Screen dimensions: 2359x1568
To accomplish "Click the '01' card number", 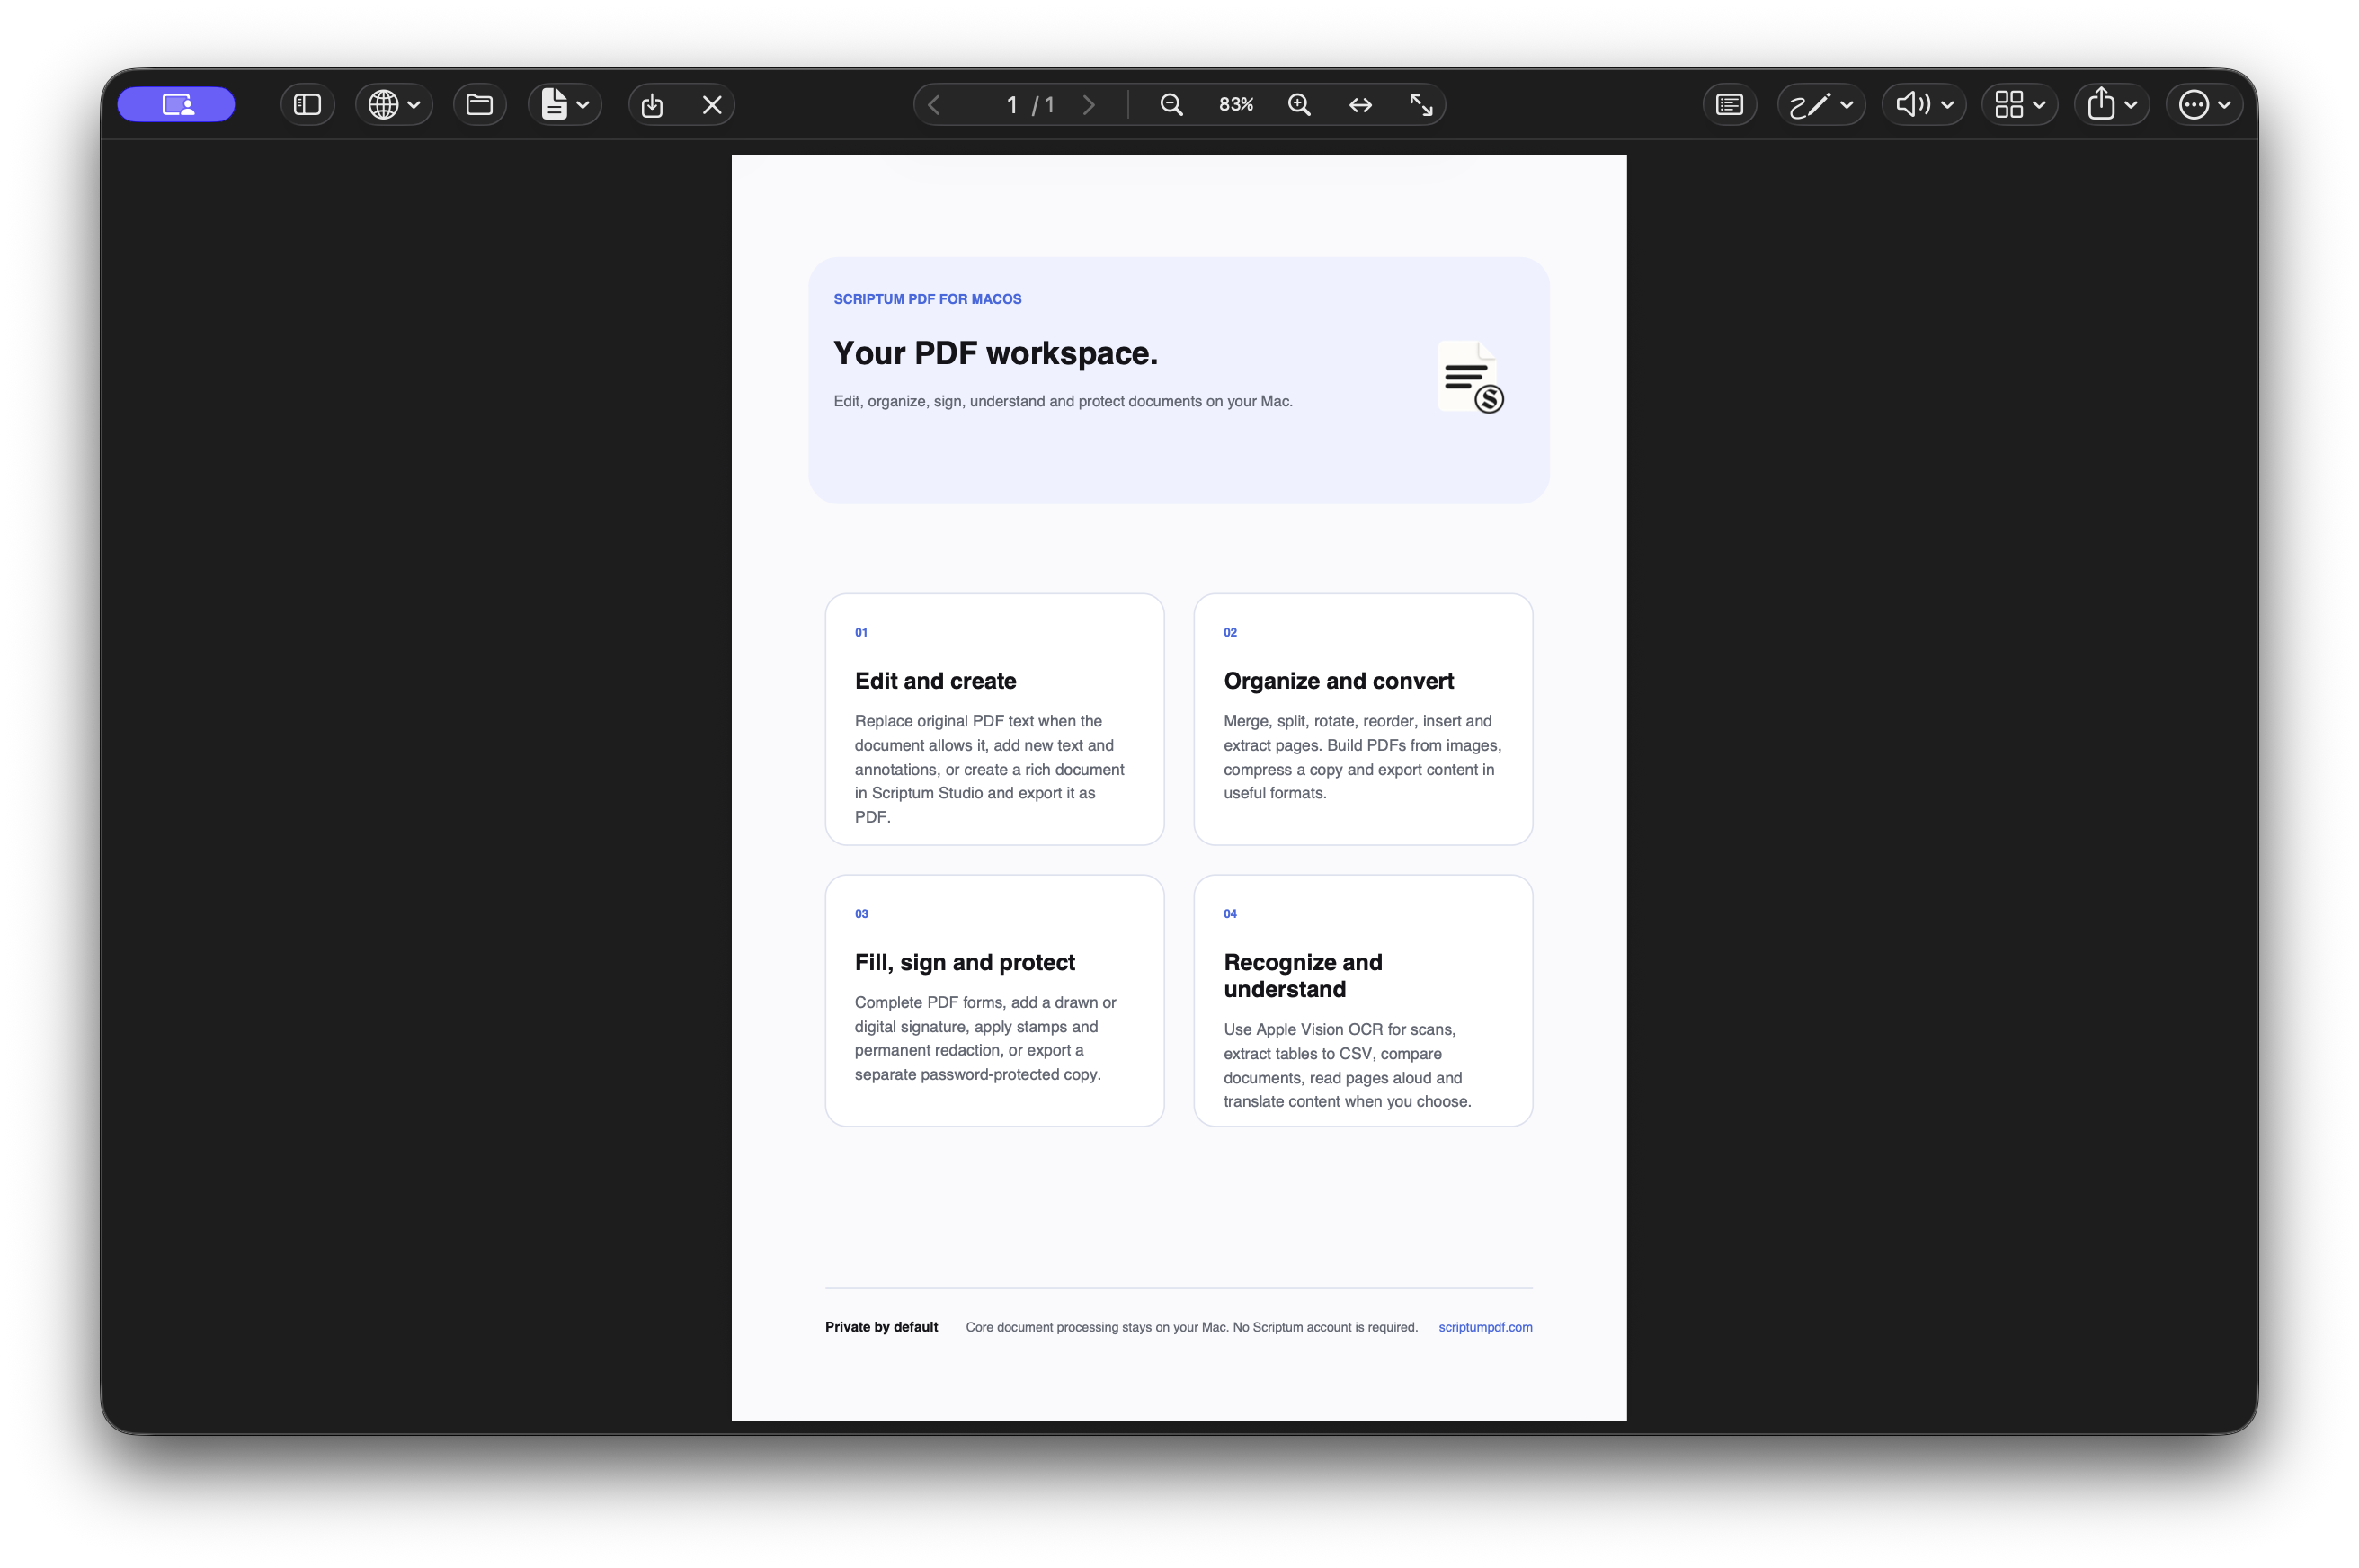I will 861,632.
